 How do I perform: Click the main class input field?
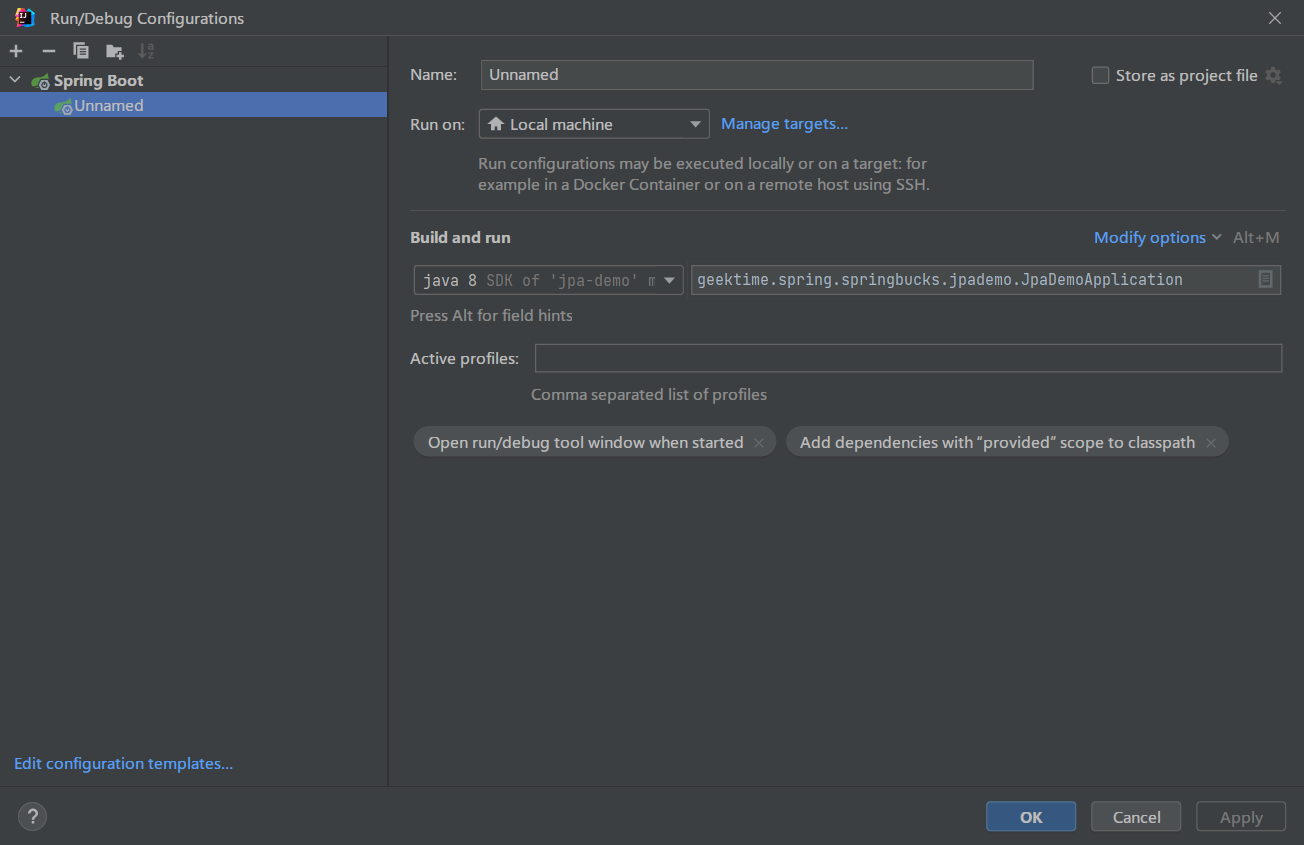tap(986, 280)
